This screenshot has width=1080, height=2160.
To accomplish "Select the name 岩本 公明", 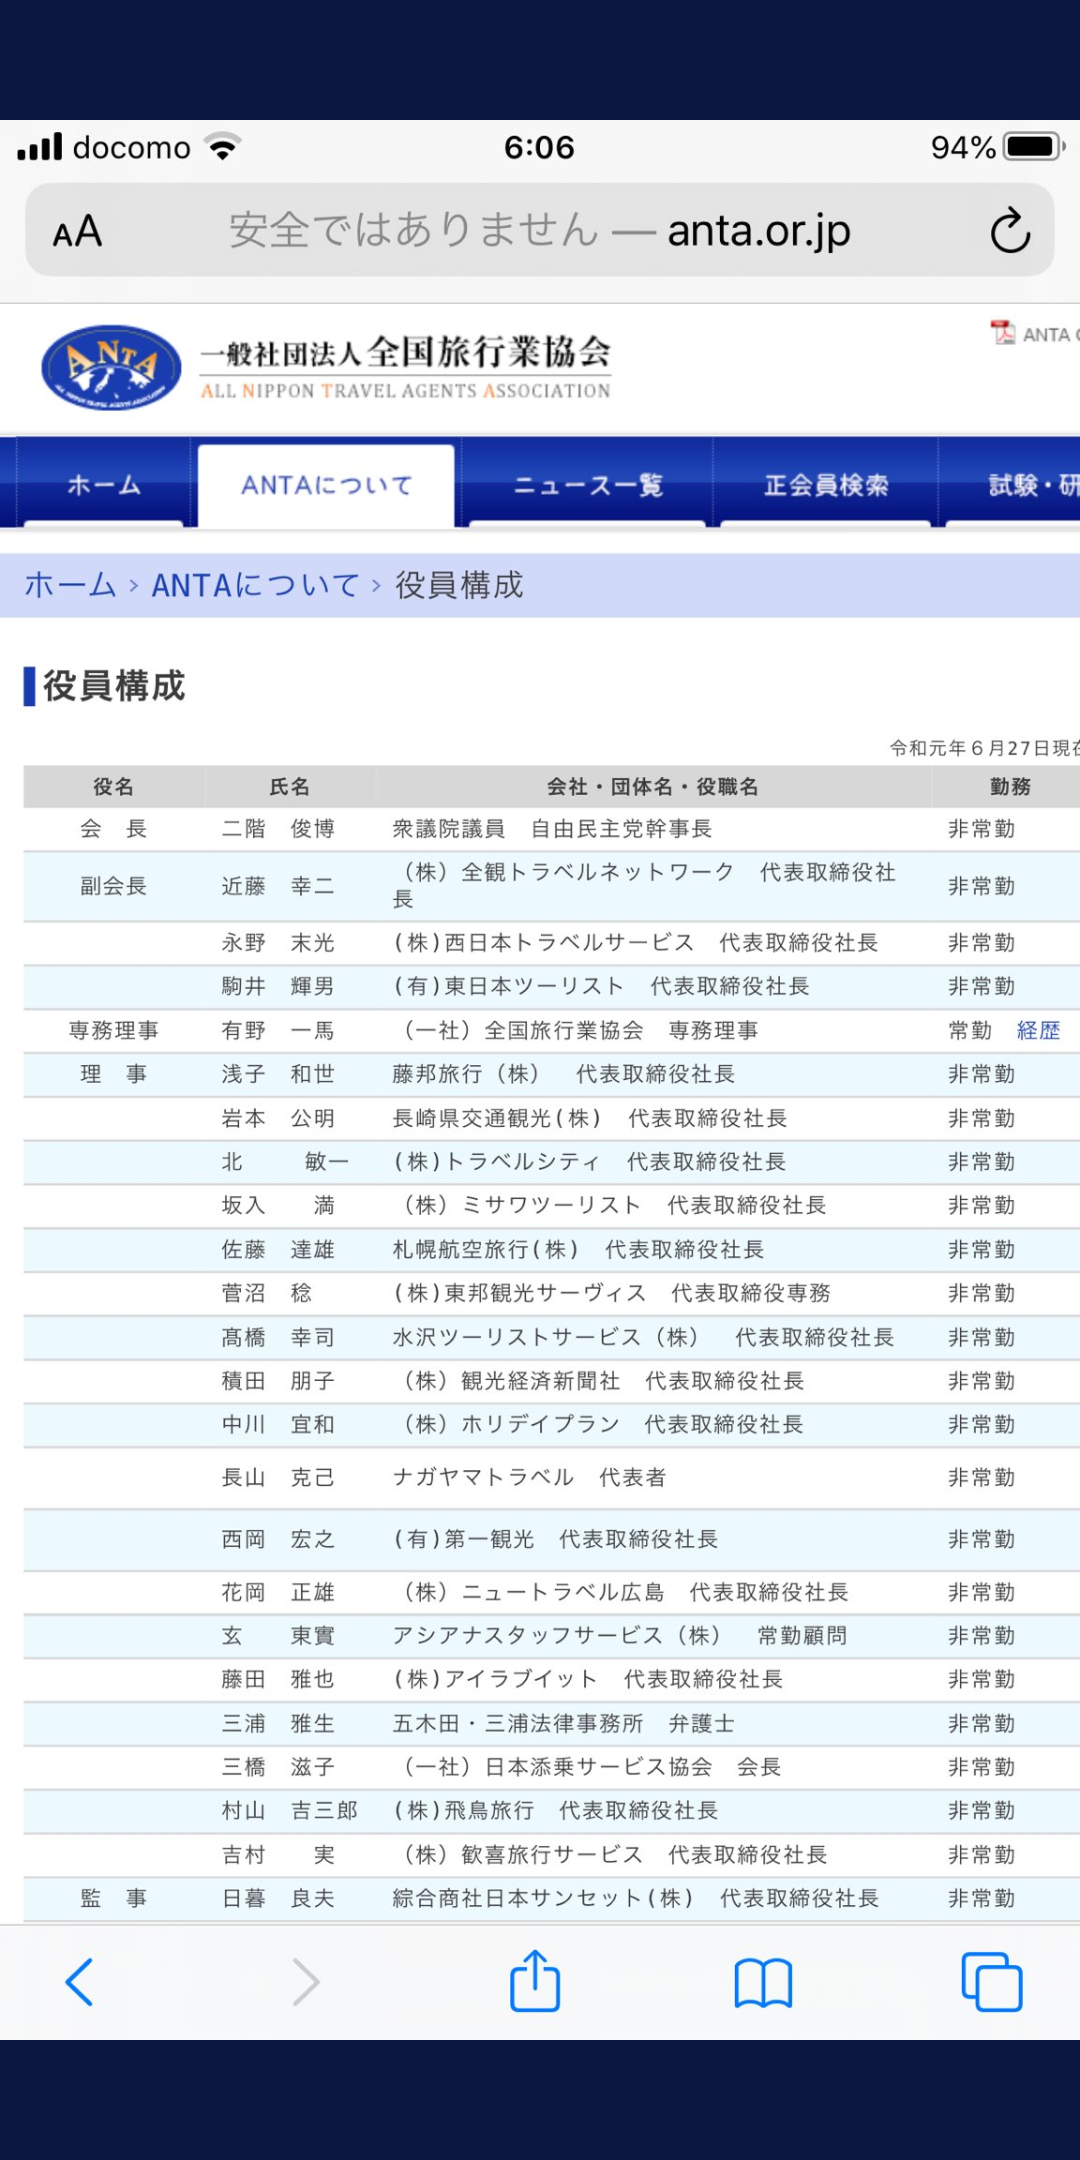I will tap(278, 1118).
